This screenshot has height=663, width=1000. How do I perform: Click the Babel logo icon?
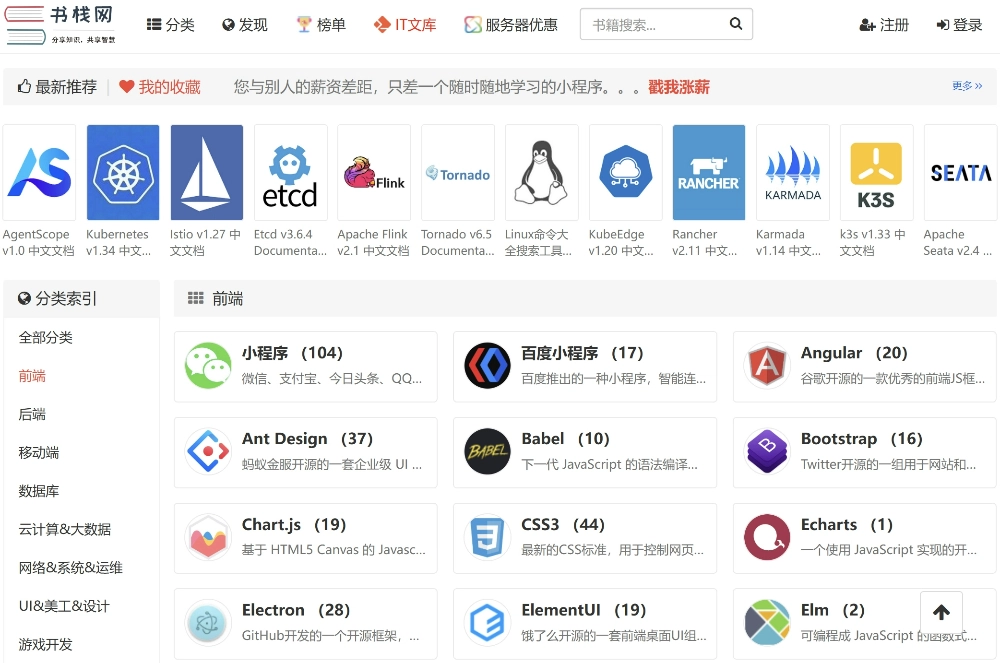click(487, 452)
